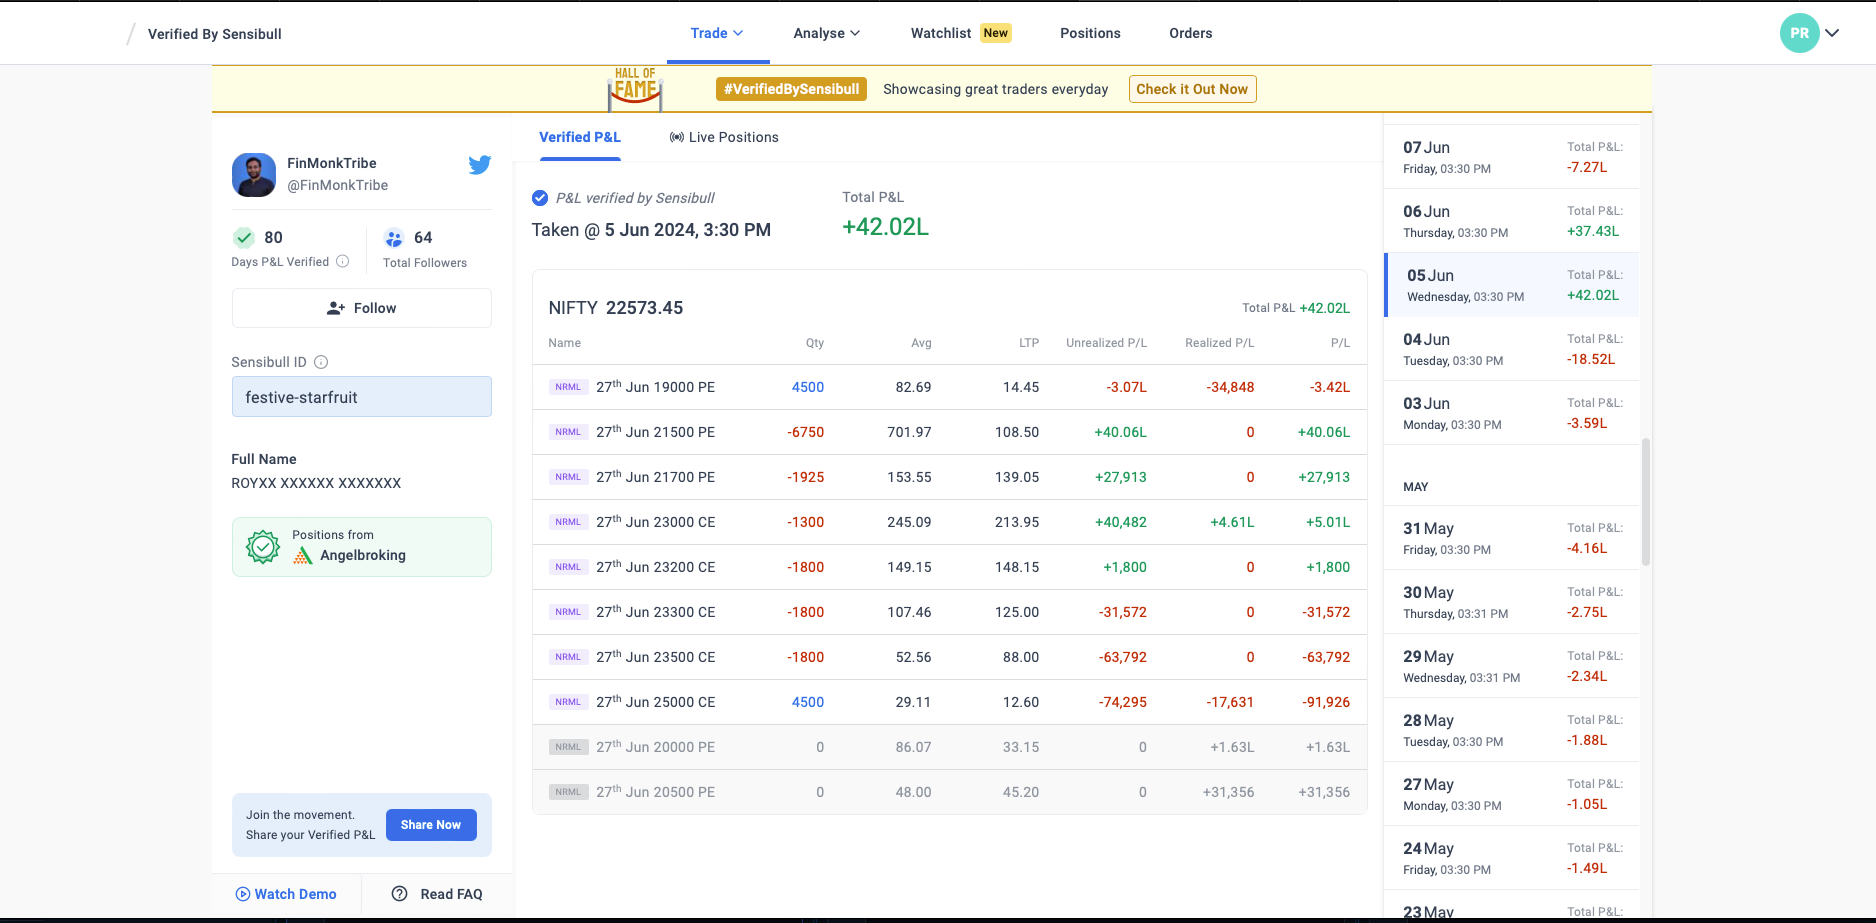Expand the Analyse dropdown menu

pyautogui.click(x=826, y=33)
